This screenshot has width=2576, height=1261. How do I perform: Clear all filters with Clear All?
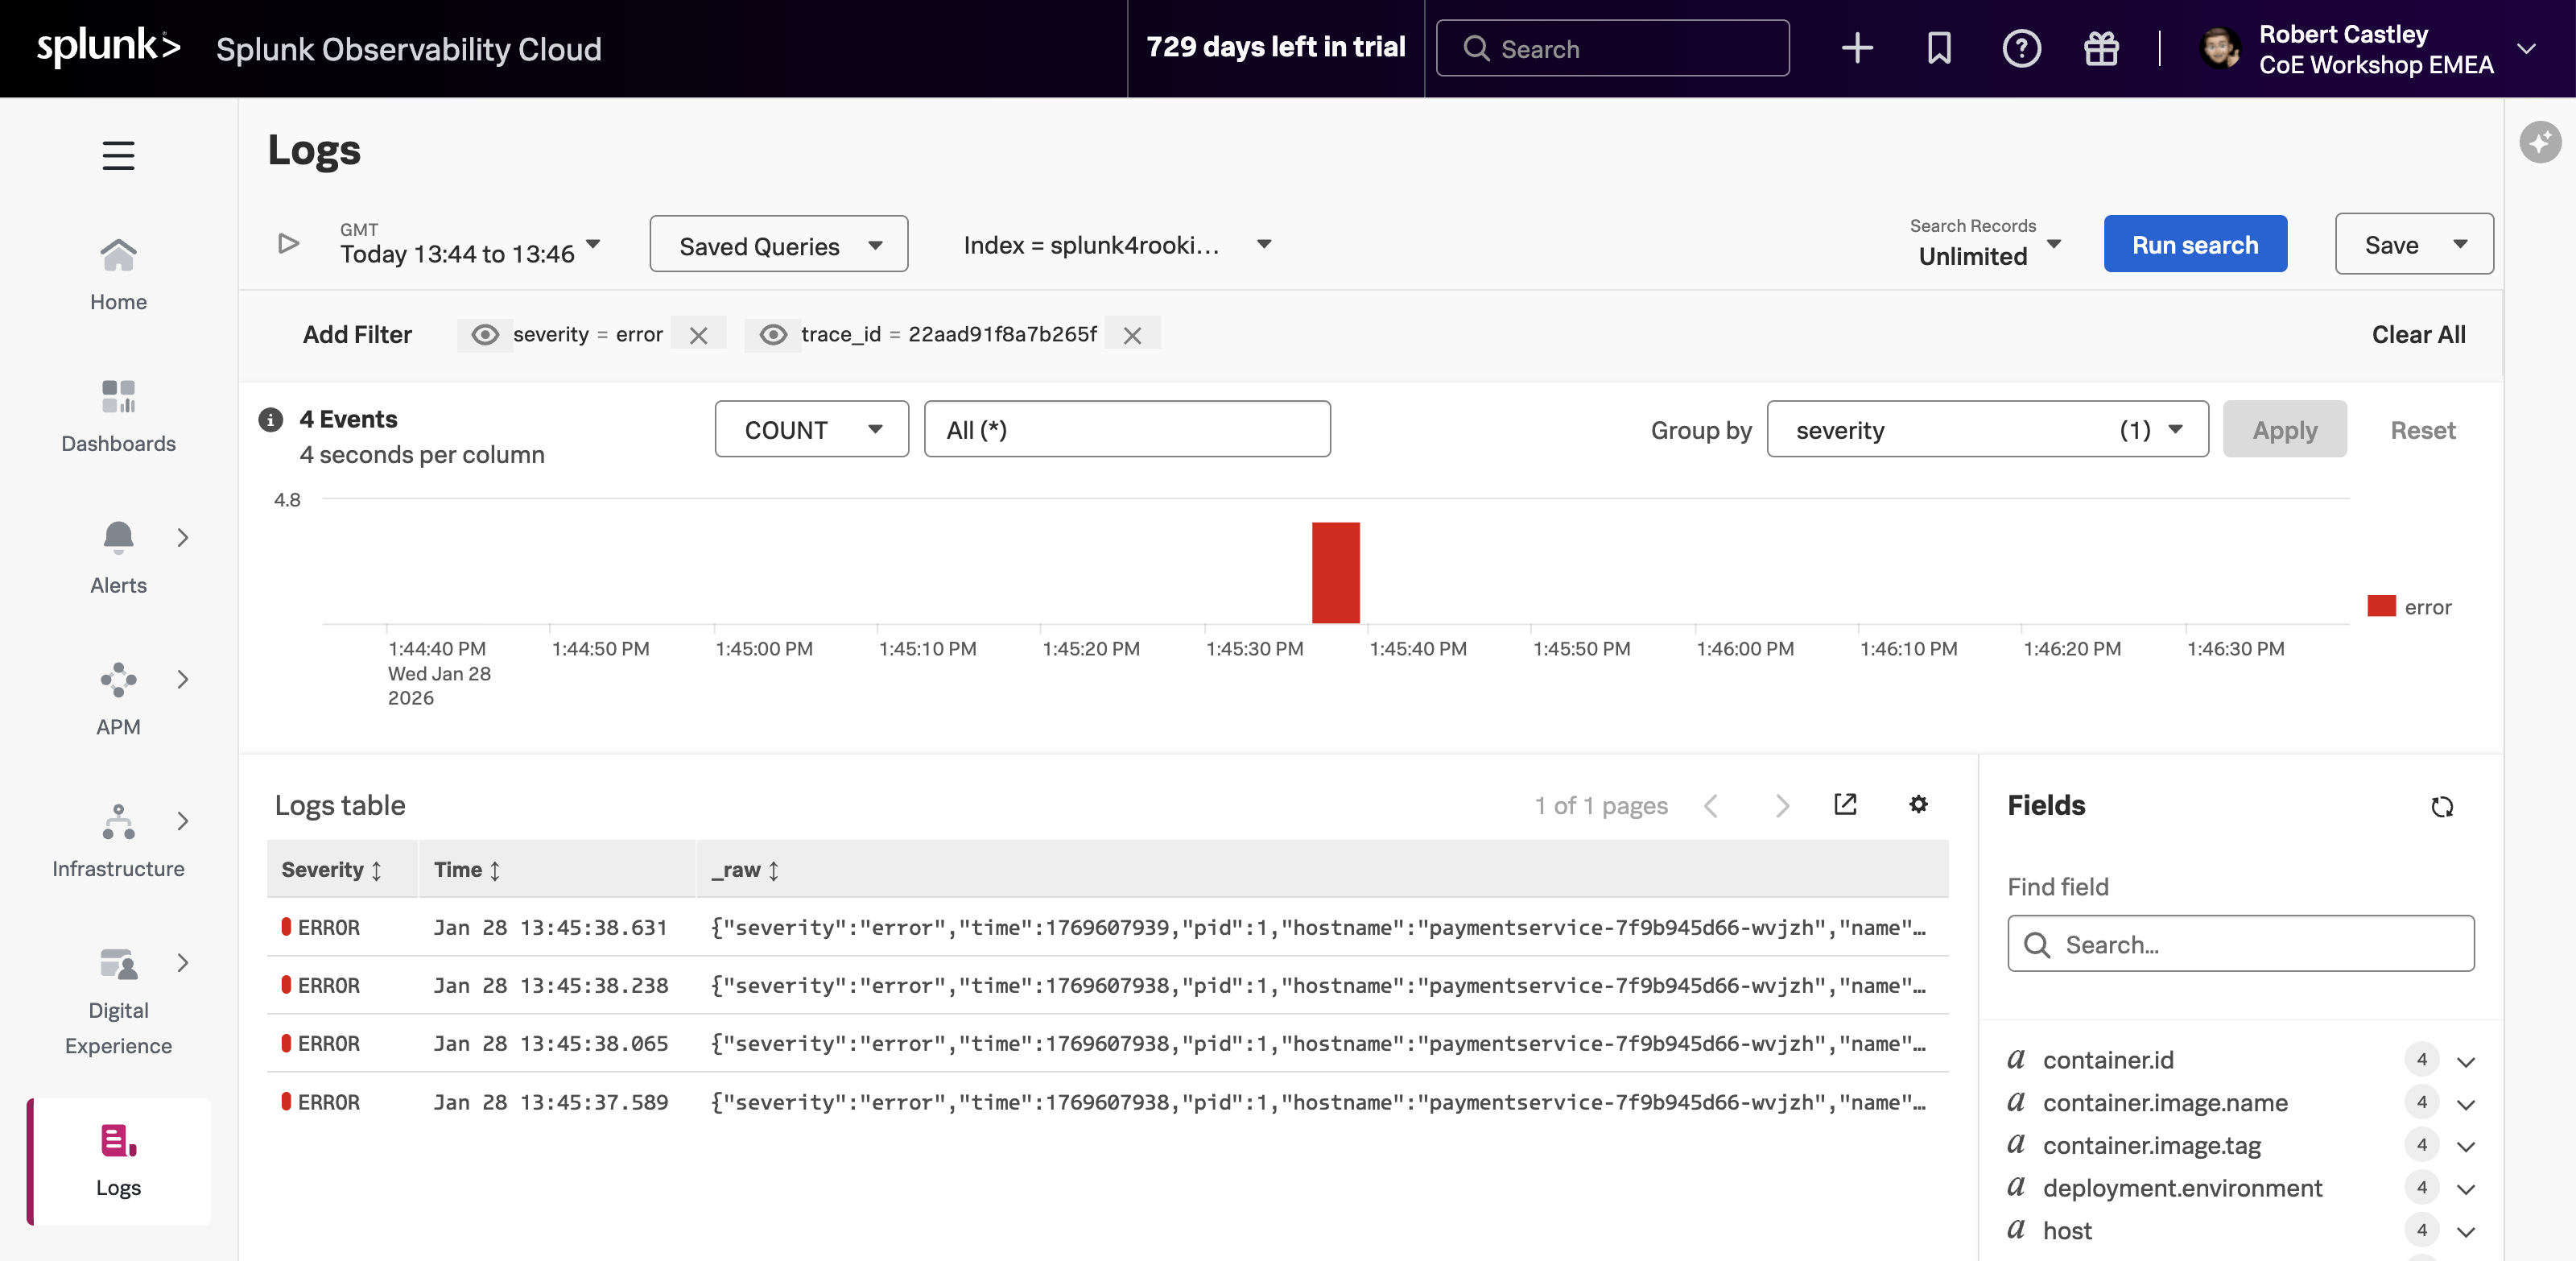click(2418, 334)
